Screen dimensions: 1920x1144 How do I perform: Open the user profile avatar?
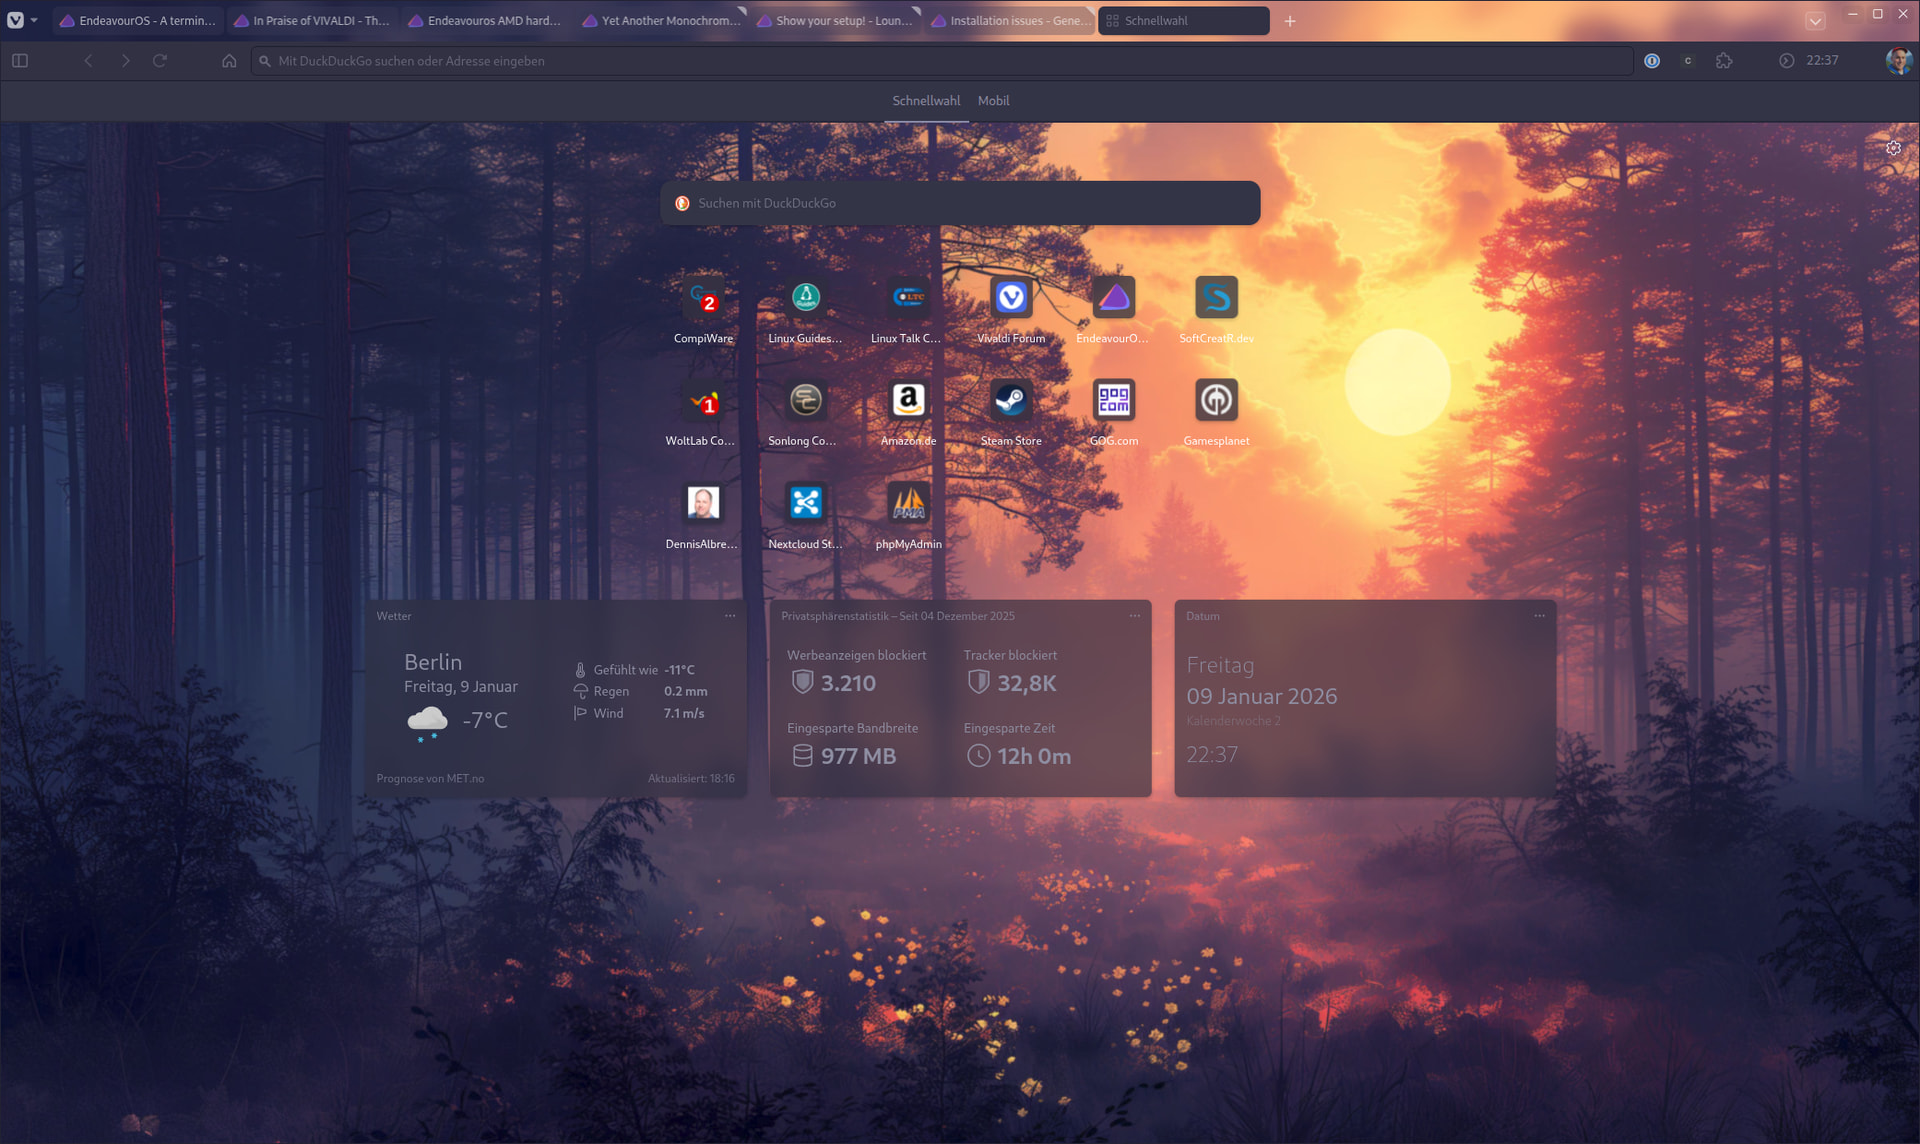pyautogui.click(x=1898, y=61)
